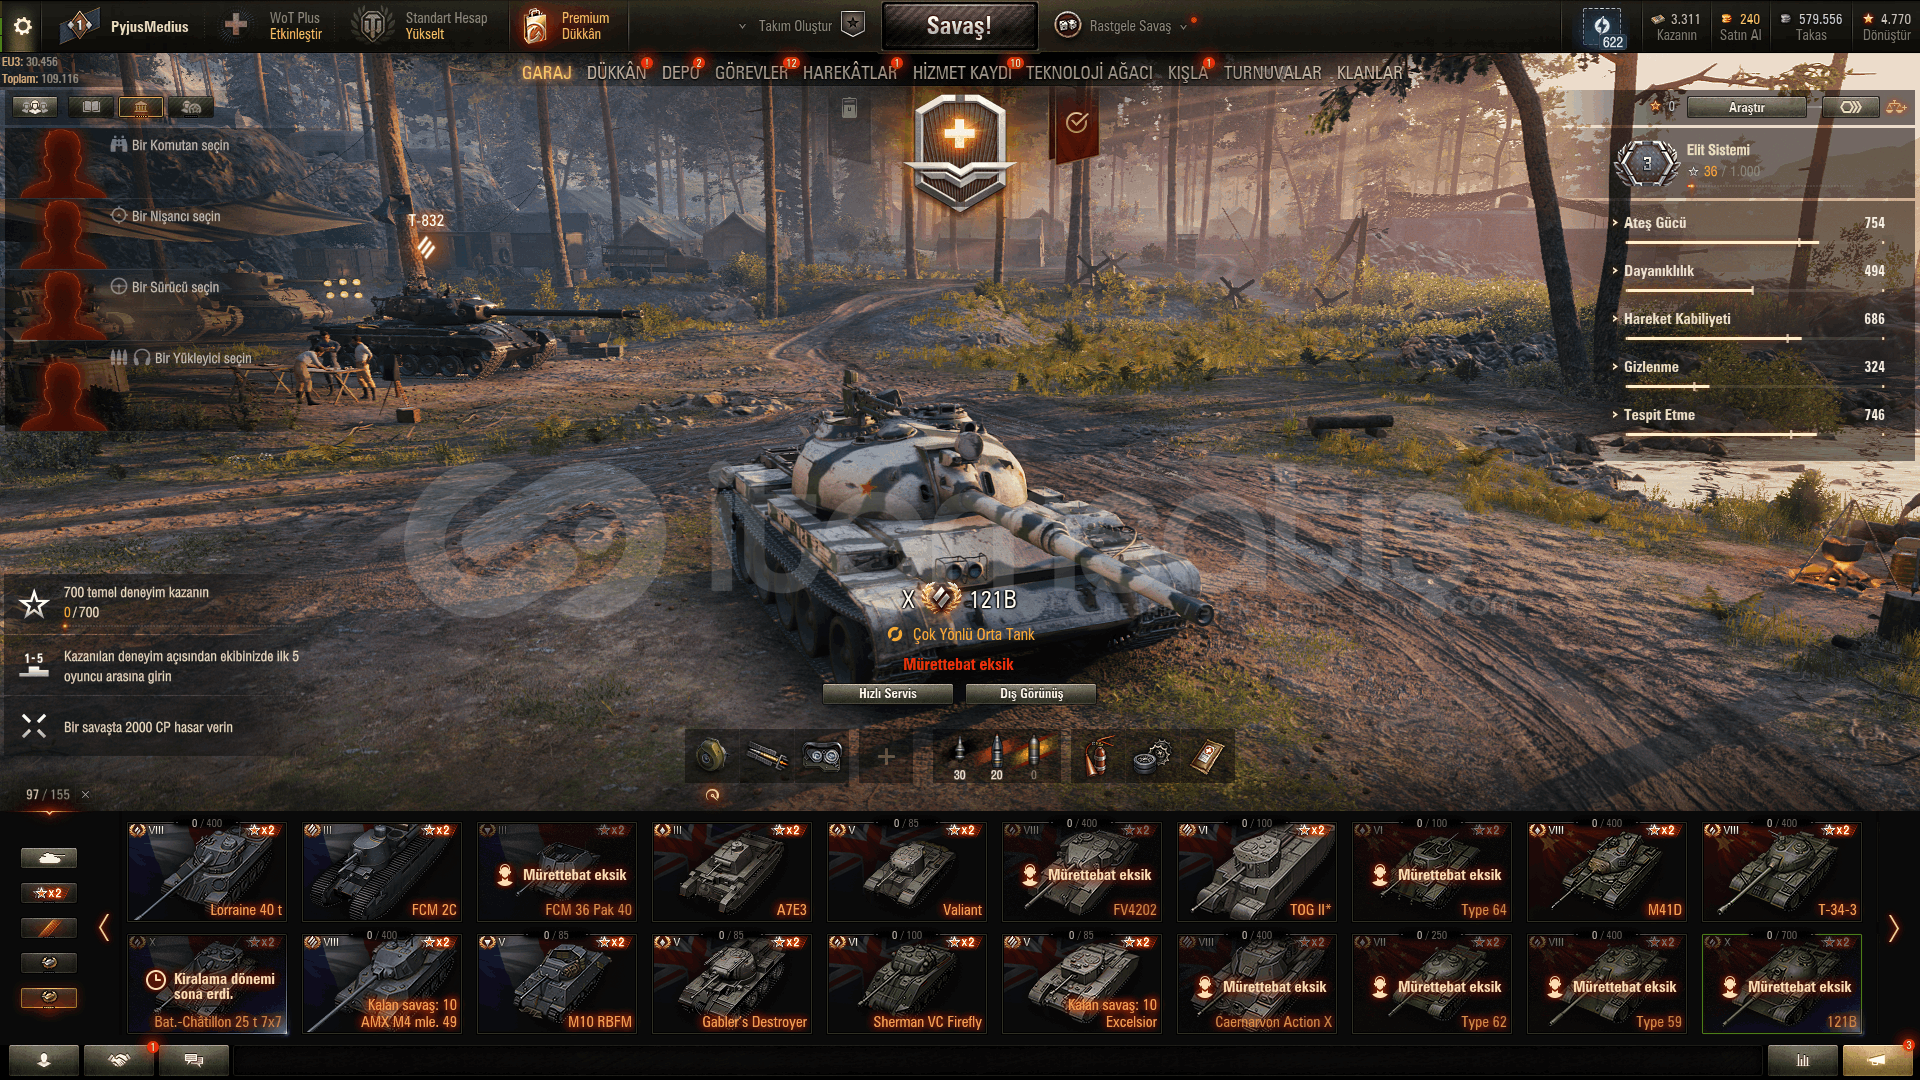Viewport: 1920px width, 1080px height.
Task: Toggle the tank type carousel filter
Action: tap(48, 858)
